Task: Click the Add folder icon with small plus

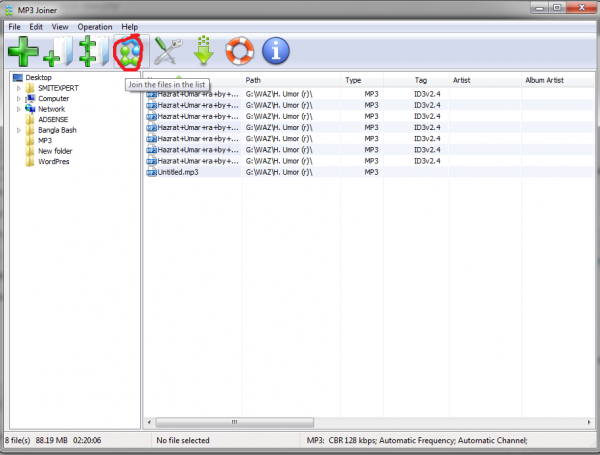Action: pyautogui.click(x=58, y=51)
